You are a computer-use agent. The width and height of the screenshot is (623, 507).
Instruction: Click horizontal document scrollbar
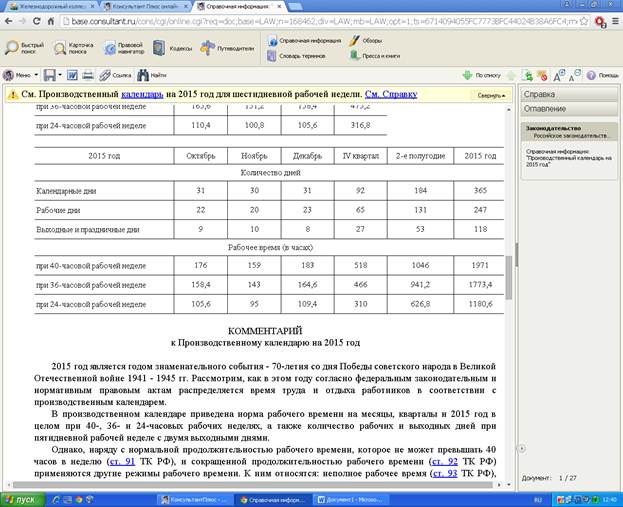click(253, 485)
